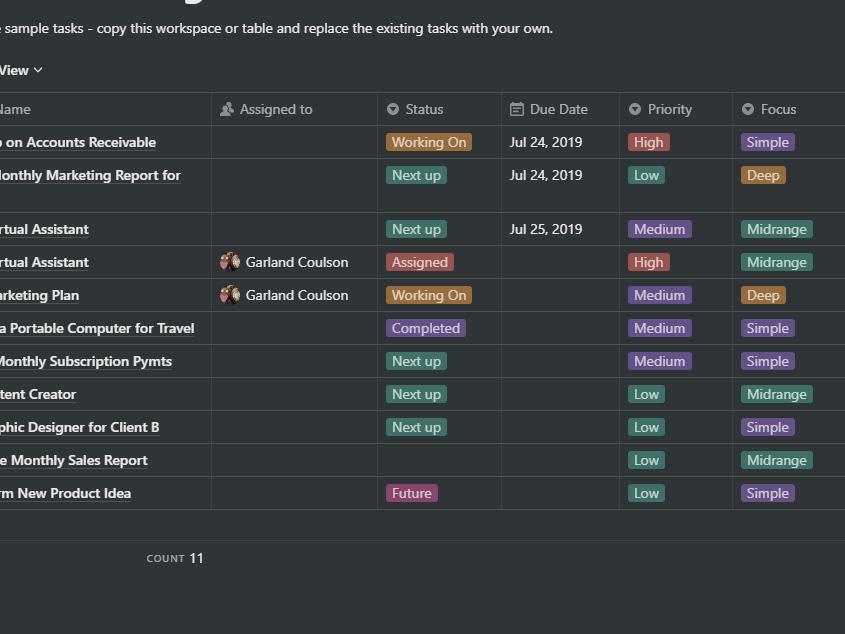Image resolution: width=845 pixels, height=634 pixels.
Task: Click the Name column header
Action: (15, 109)
